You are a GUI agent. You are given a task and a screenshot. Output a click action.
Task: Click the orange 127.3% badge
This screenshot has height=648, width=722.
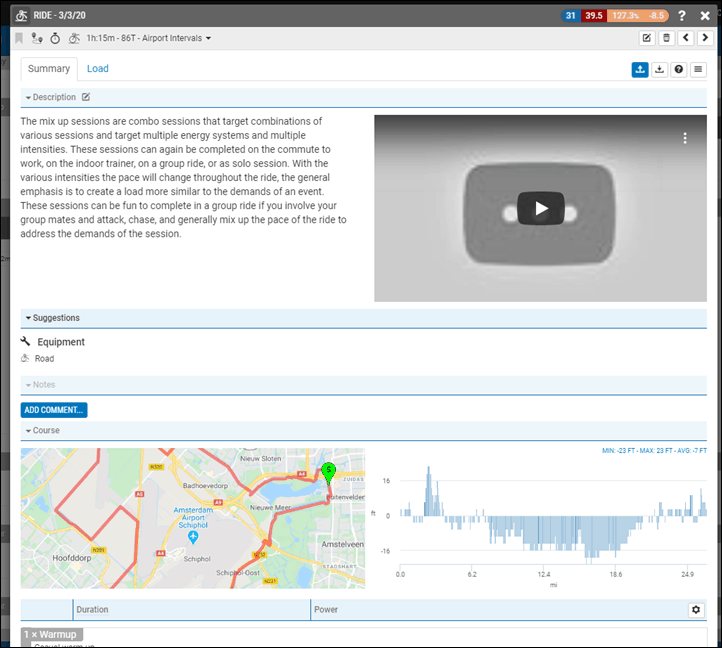[x=625, y=16]
